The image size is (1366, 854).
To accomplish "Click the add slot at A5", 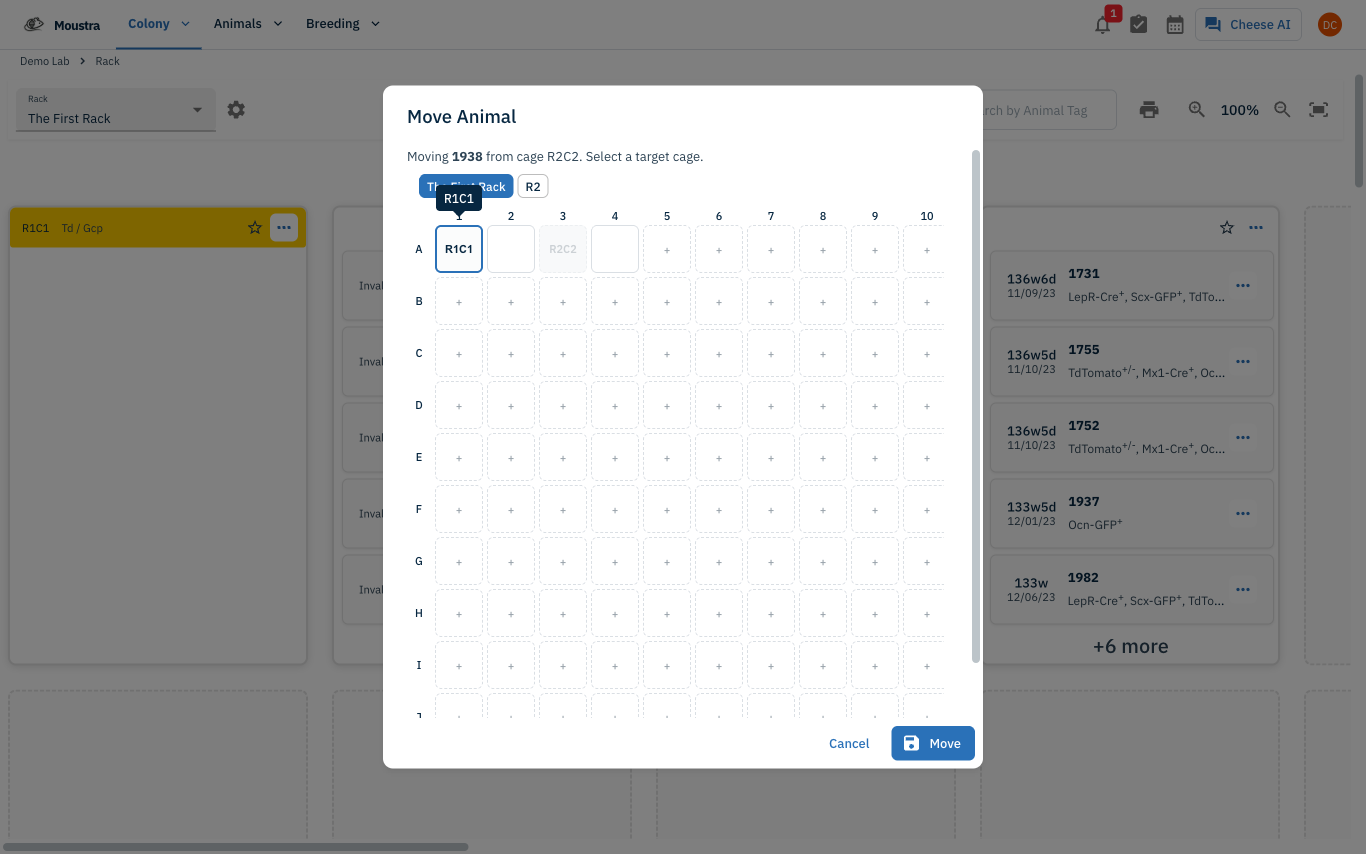I will (667, 249).
